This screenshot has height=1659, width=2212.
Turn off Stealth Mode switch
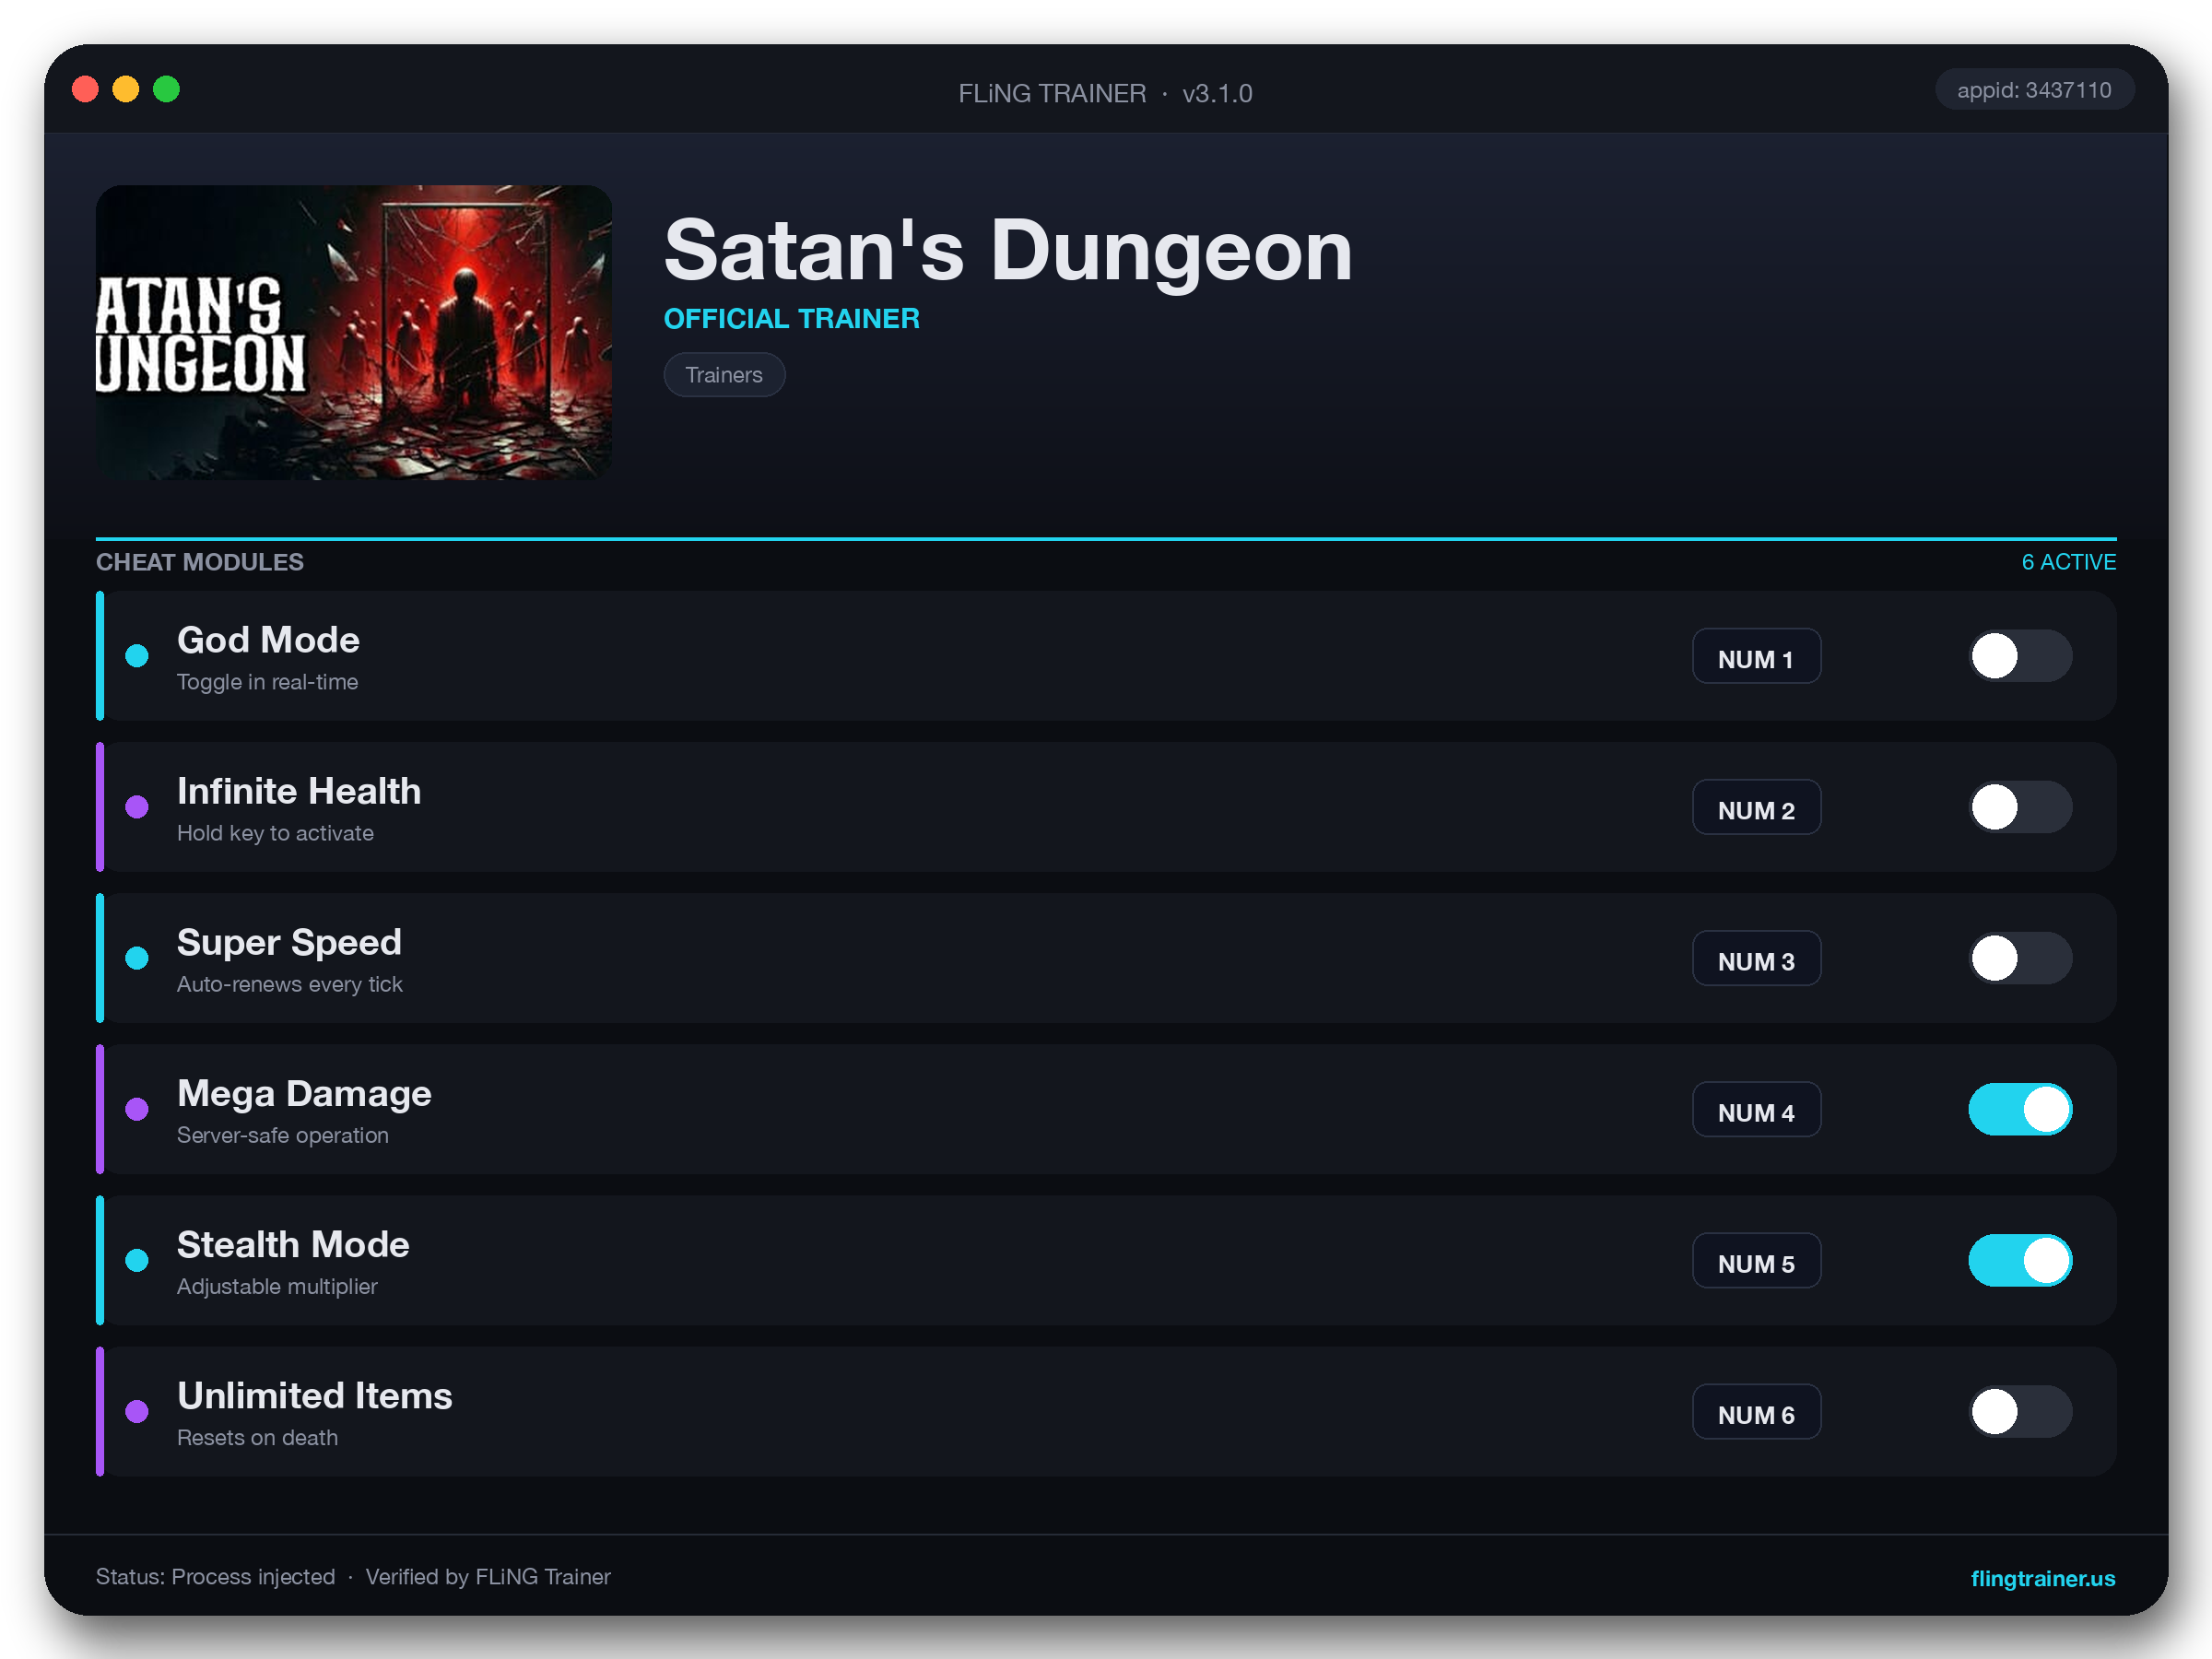pyautogui.click(x=2020, y=1260)
